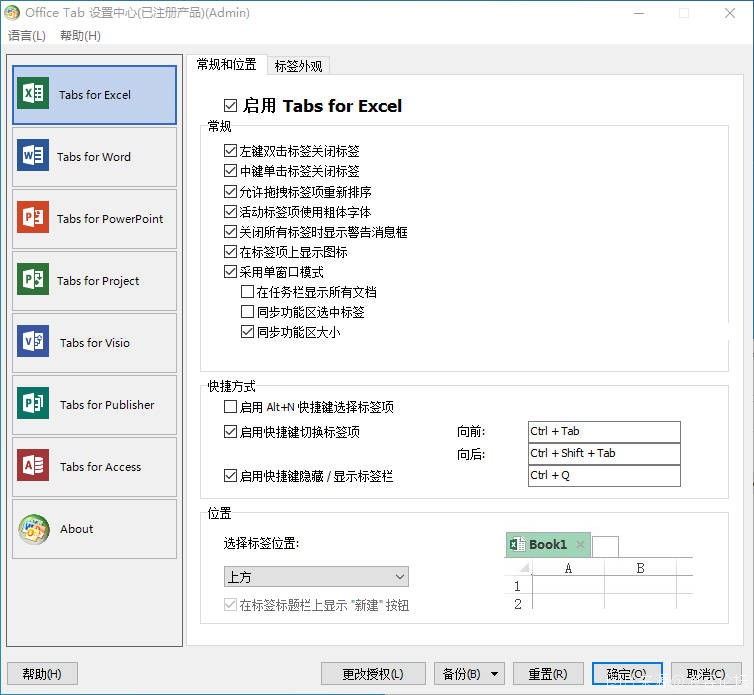Viewport: 754px width, 695px height.
Task: Toggle 中键单击标签关闭标签 checkbox
Action: [230, 171]
